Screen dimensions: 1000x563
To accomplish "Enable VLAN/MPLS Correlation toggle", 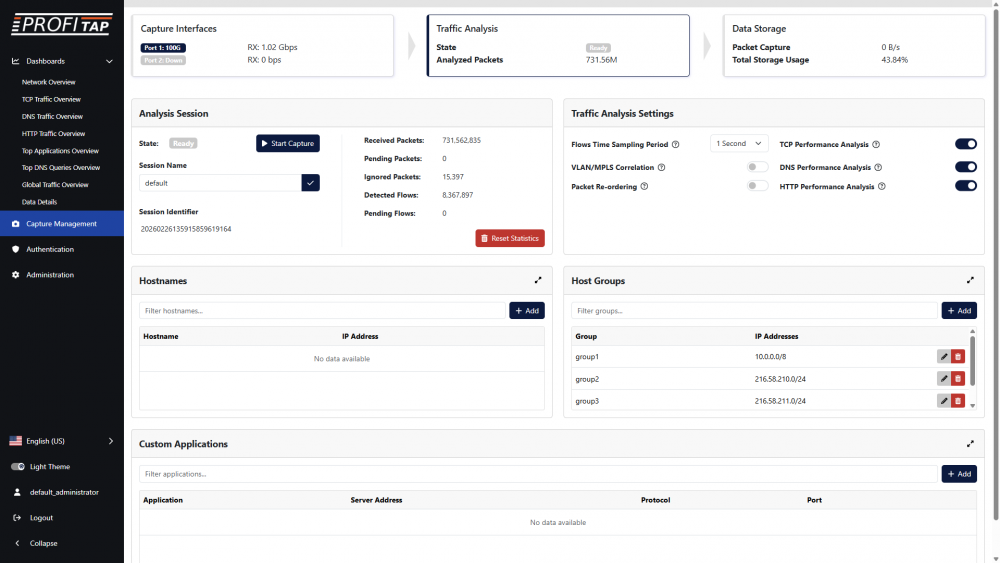I will [758, 167].
